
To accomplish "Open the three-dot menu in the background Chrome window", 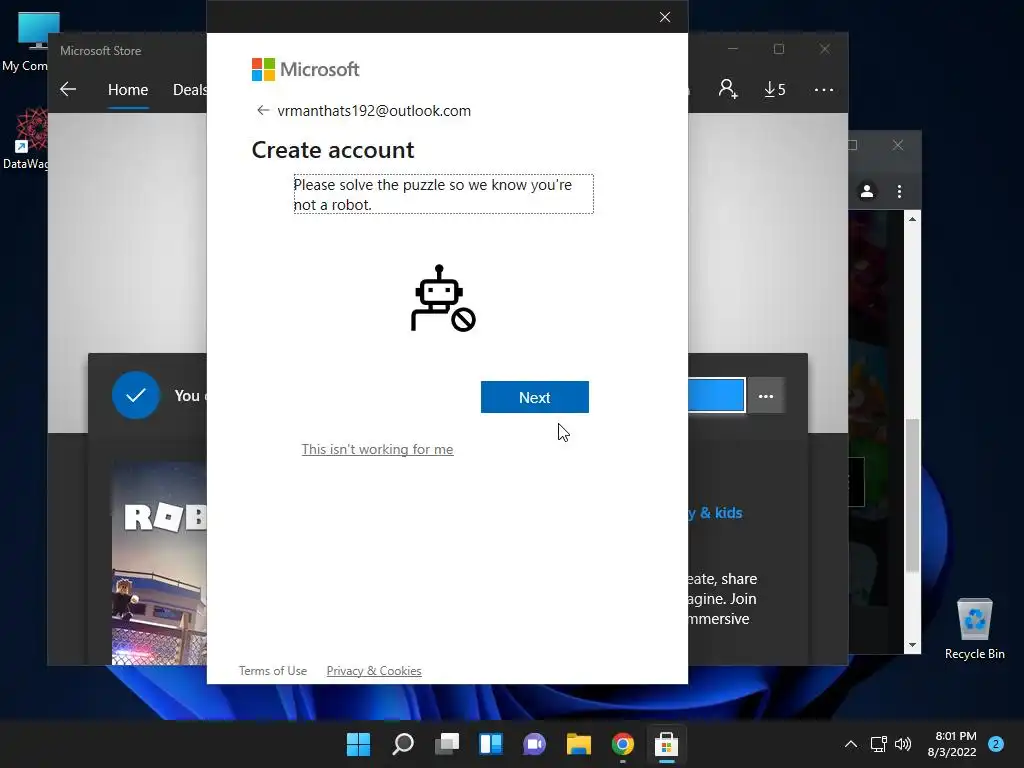I will click(899, 191).
